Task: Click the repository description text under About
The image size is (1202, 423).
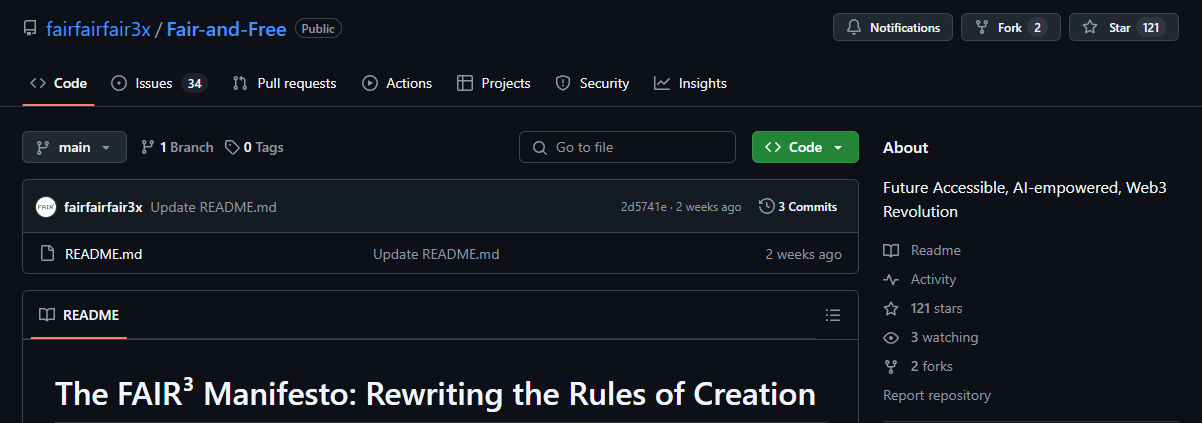Action: click(x=1025, y=199)
